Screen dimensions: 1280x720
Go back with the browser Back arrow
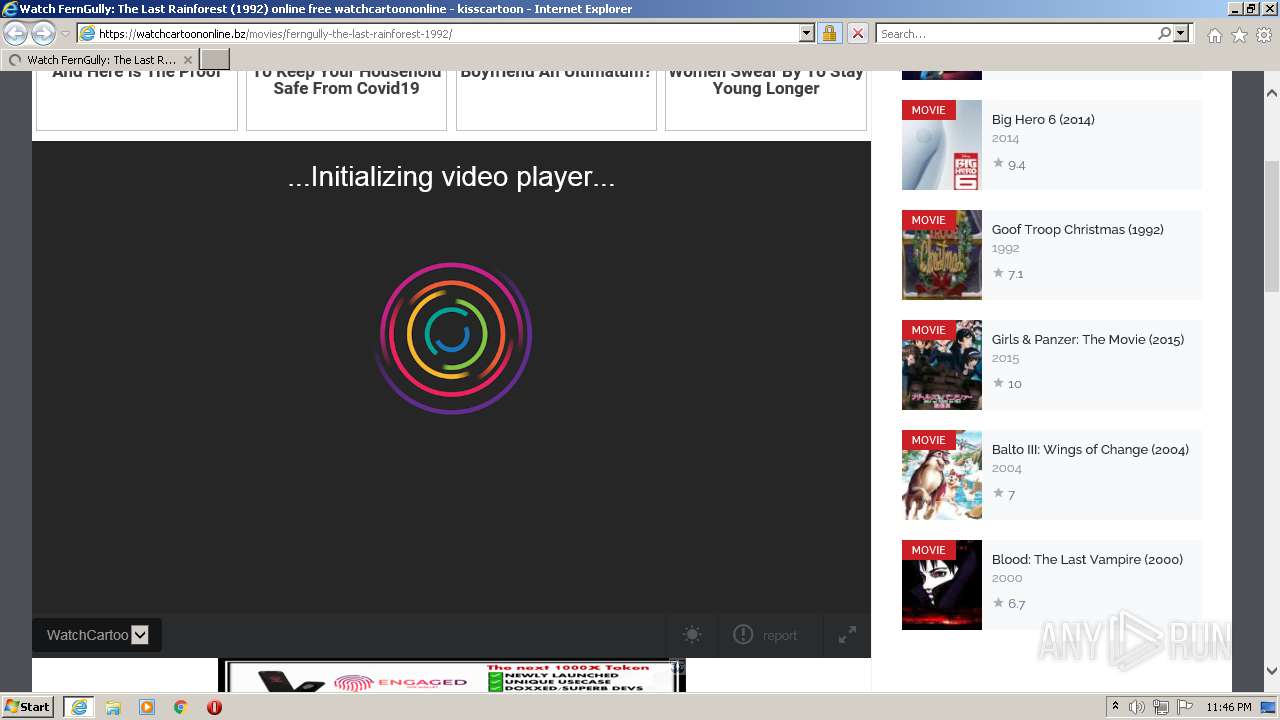click(x=15, y=34)
